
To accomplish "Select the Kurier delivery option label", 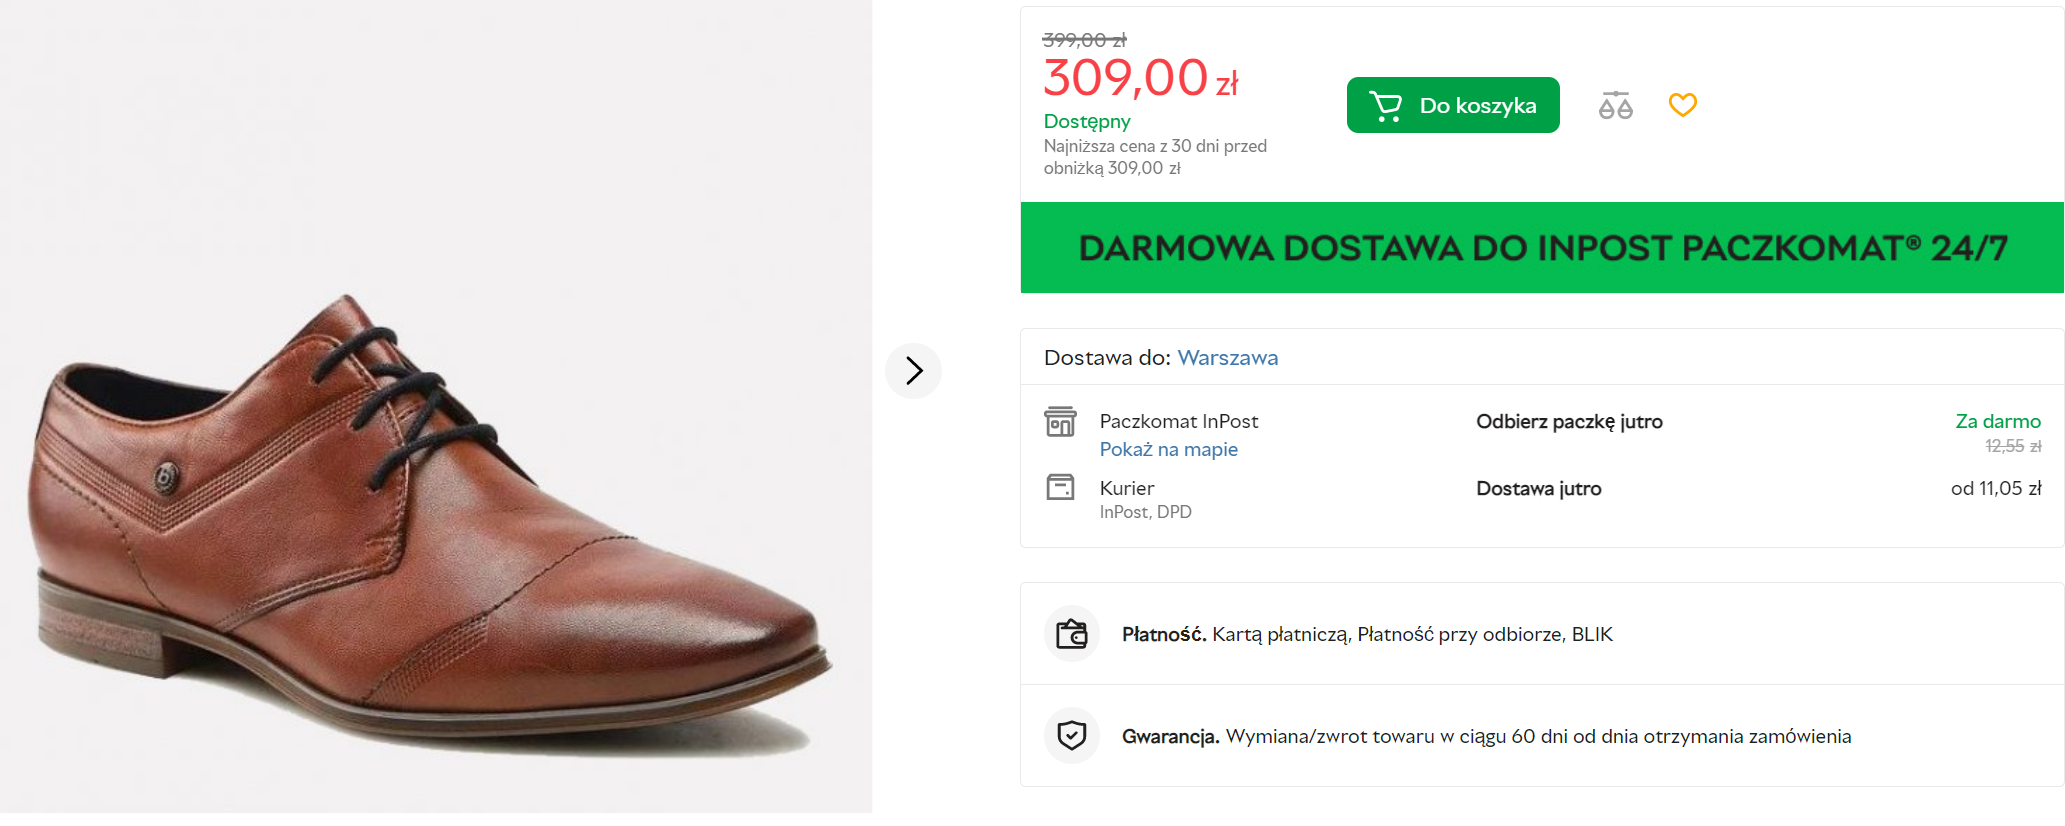I will coord(1126,489).
